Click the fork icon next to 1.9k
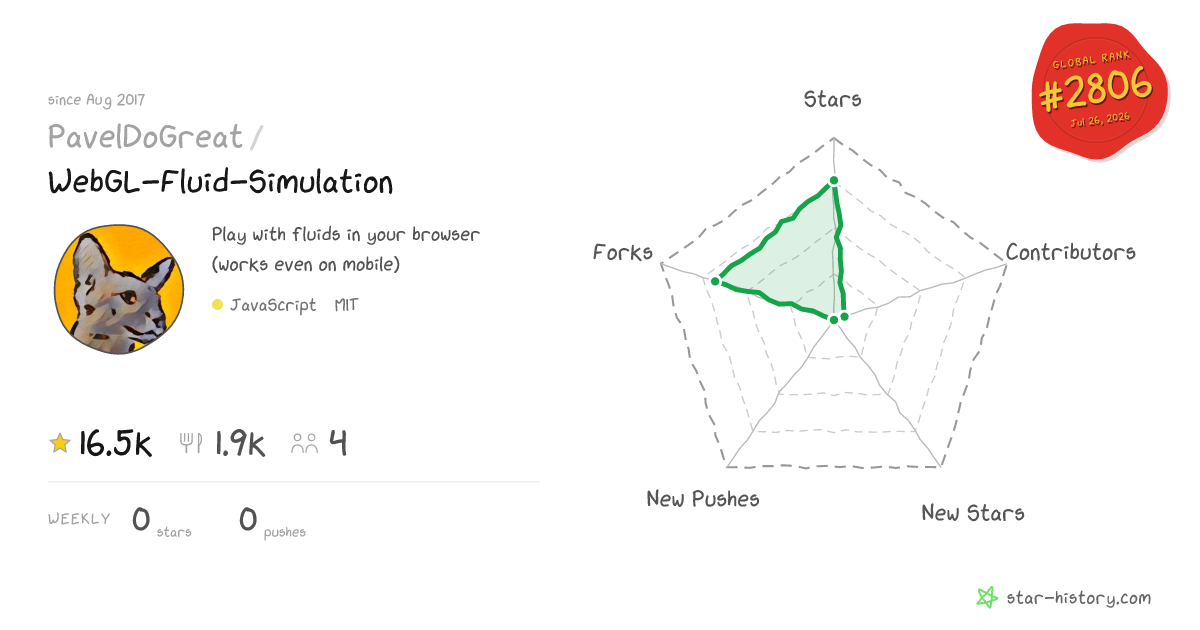 [191, 443]
